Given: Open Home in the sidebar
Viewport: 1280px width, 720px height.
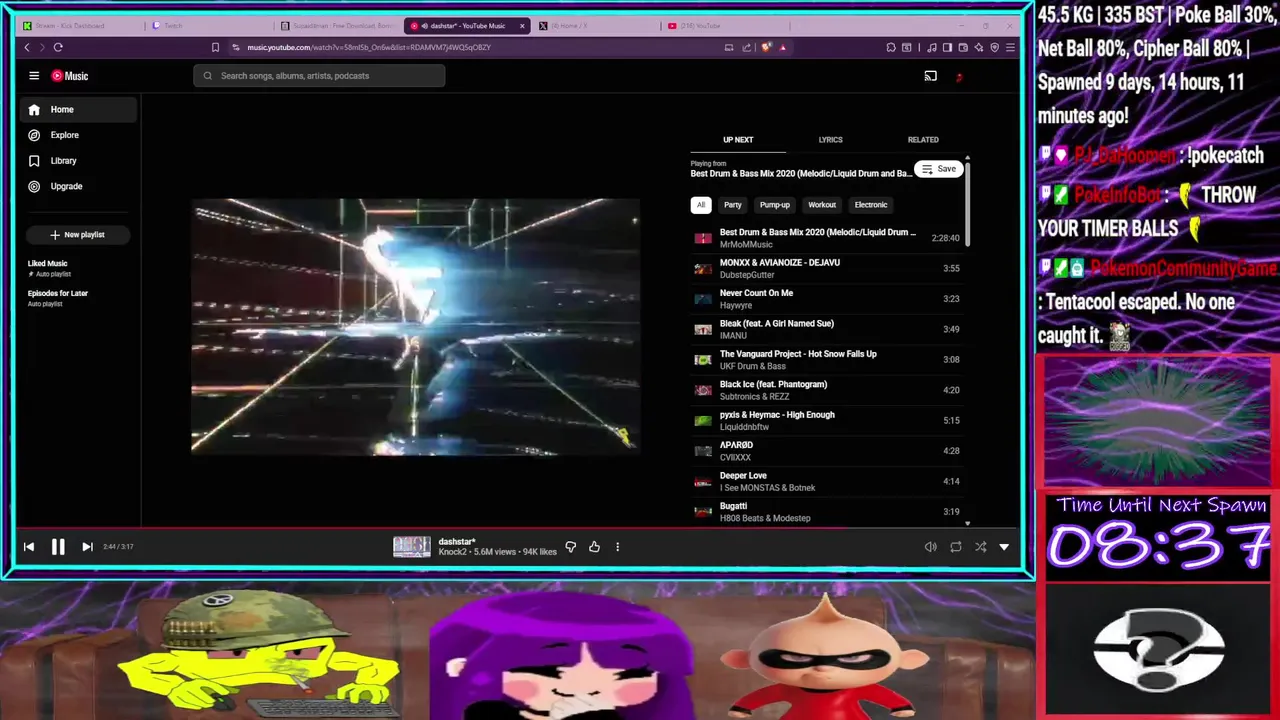Looking at the screenshot, I should click(x=78, y=110).
